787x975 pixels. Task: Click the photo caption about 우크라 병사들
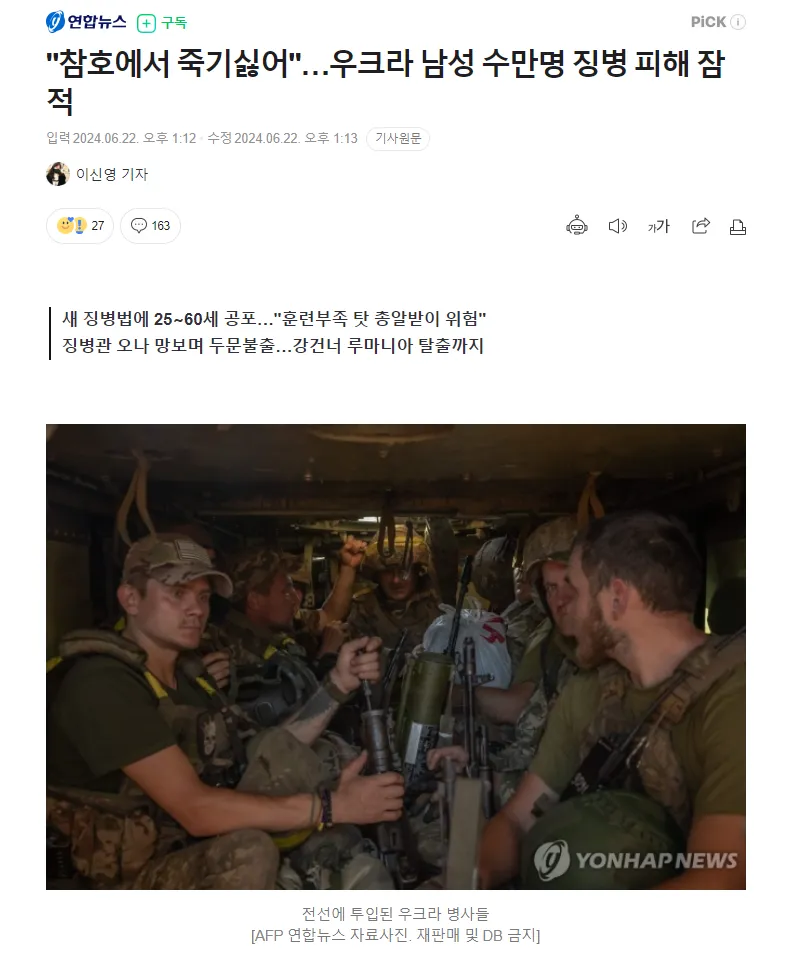tap(395, 924)
